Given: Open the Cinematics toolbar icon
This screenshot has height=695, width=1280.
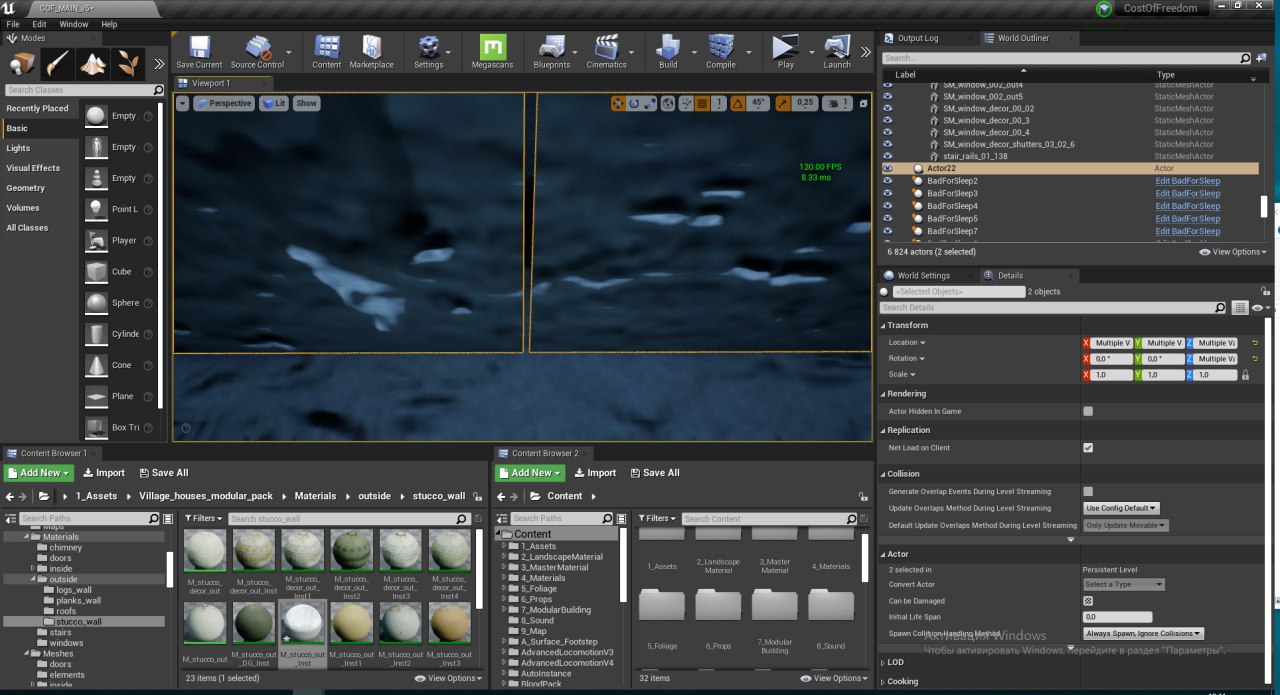Looking at the screenshot, I should pyautogui.click(x=606, y=51).
